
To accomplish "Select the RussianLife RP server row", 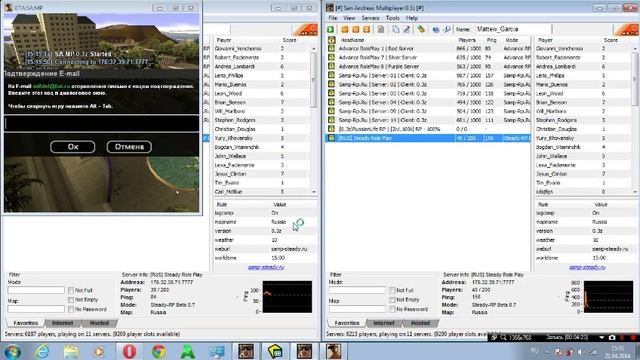I will pos(429,129).
